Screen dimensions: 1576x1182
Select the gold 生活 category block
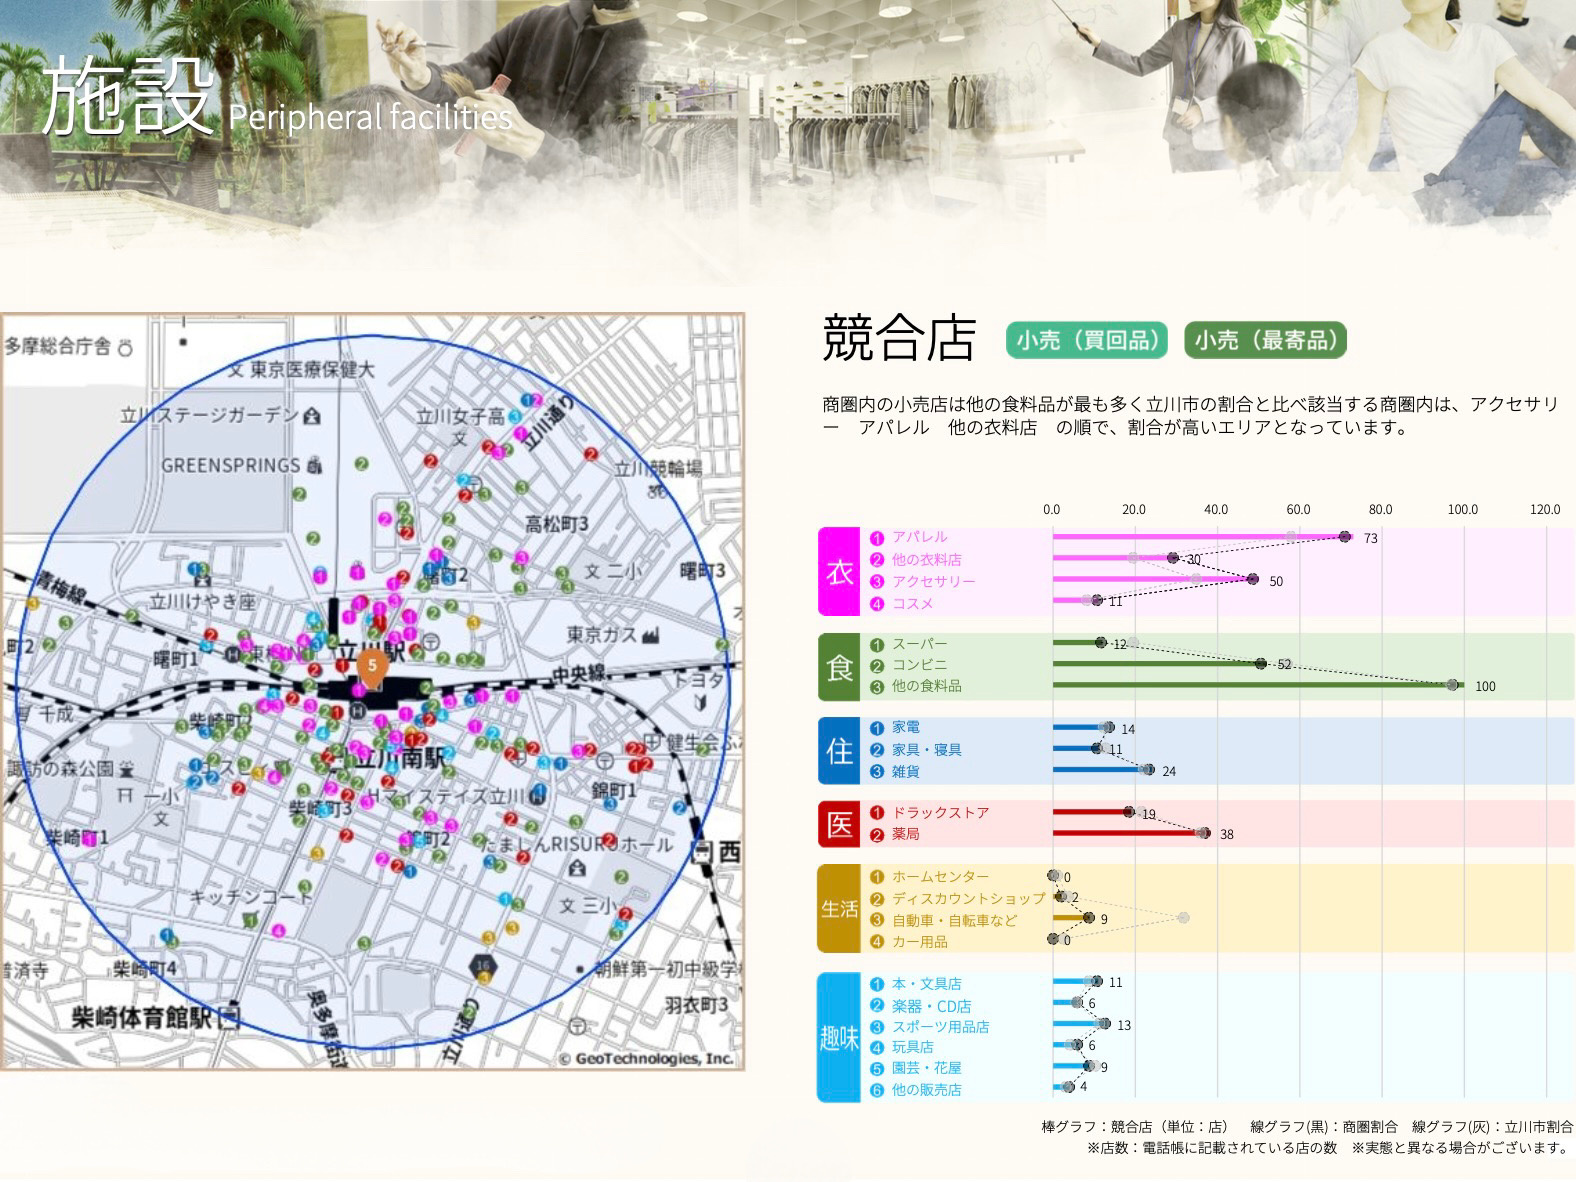tap(839, 908)
